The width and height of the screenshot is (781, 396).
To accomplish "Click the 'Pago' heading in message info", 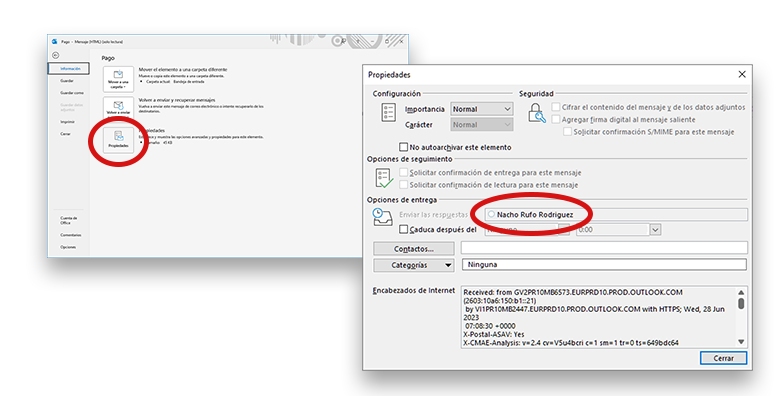I will (108, 58).
